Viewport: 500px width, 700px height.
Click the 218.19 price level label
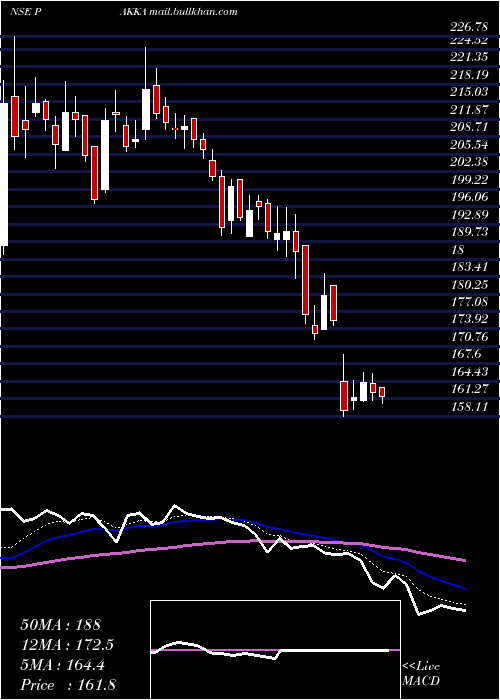469,75
